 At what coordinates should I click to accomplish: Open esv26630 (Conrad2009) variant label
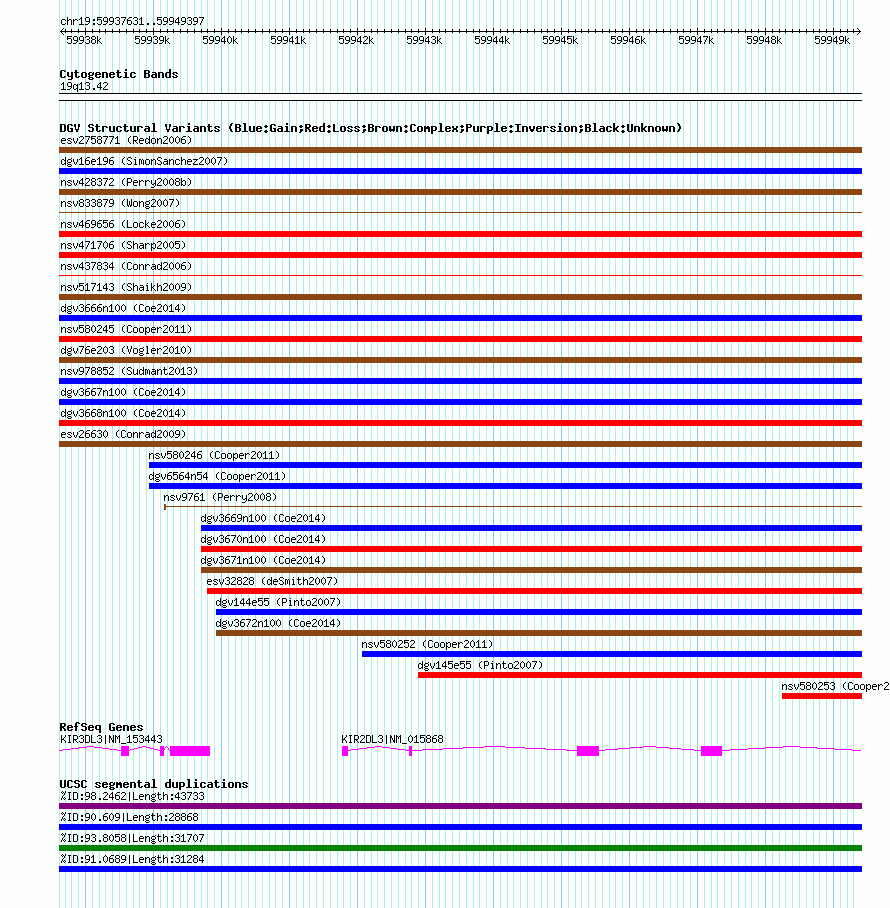click(x=123, y=434)
